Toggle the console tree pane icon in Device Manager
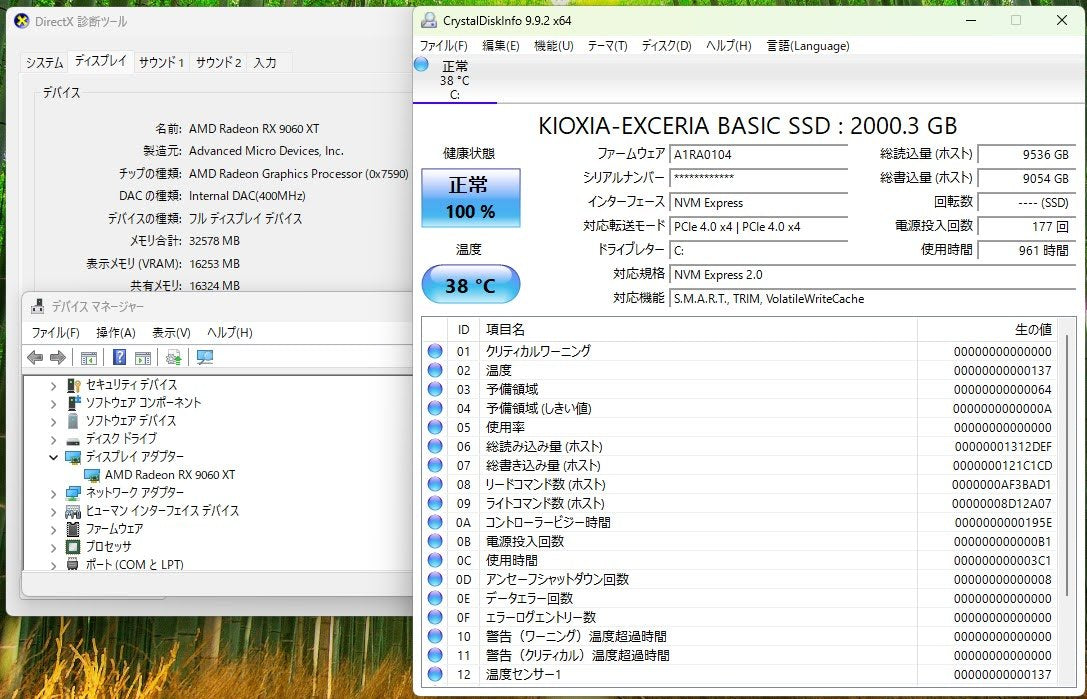 click(x=89, y=358)
